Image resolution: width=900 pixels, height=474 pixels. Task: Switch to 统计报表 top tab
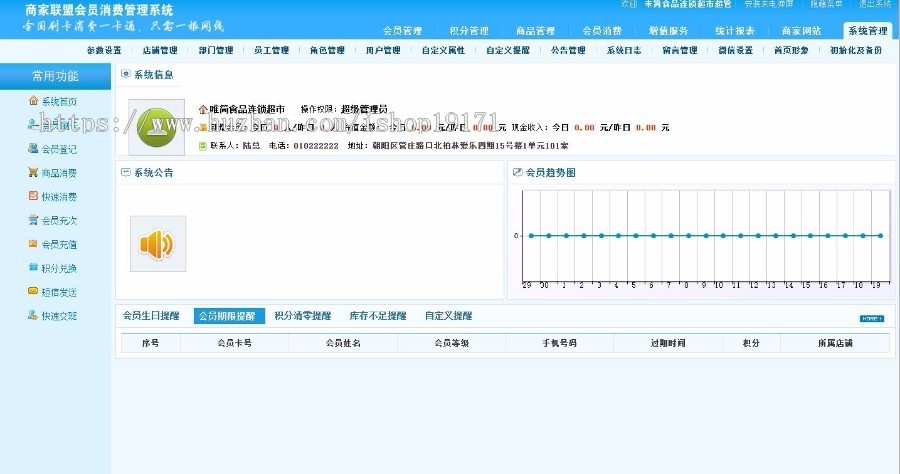(735, 31)
